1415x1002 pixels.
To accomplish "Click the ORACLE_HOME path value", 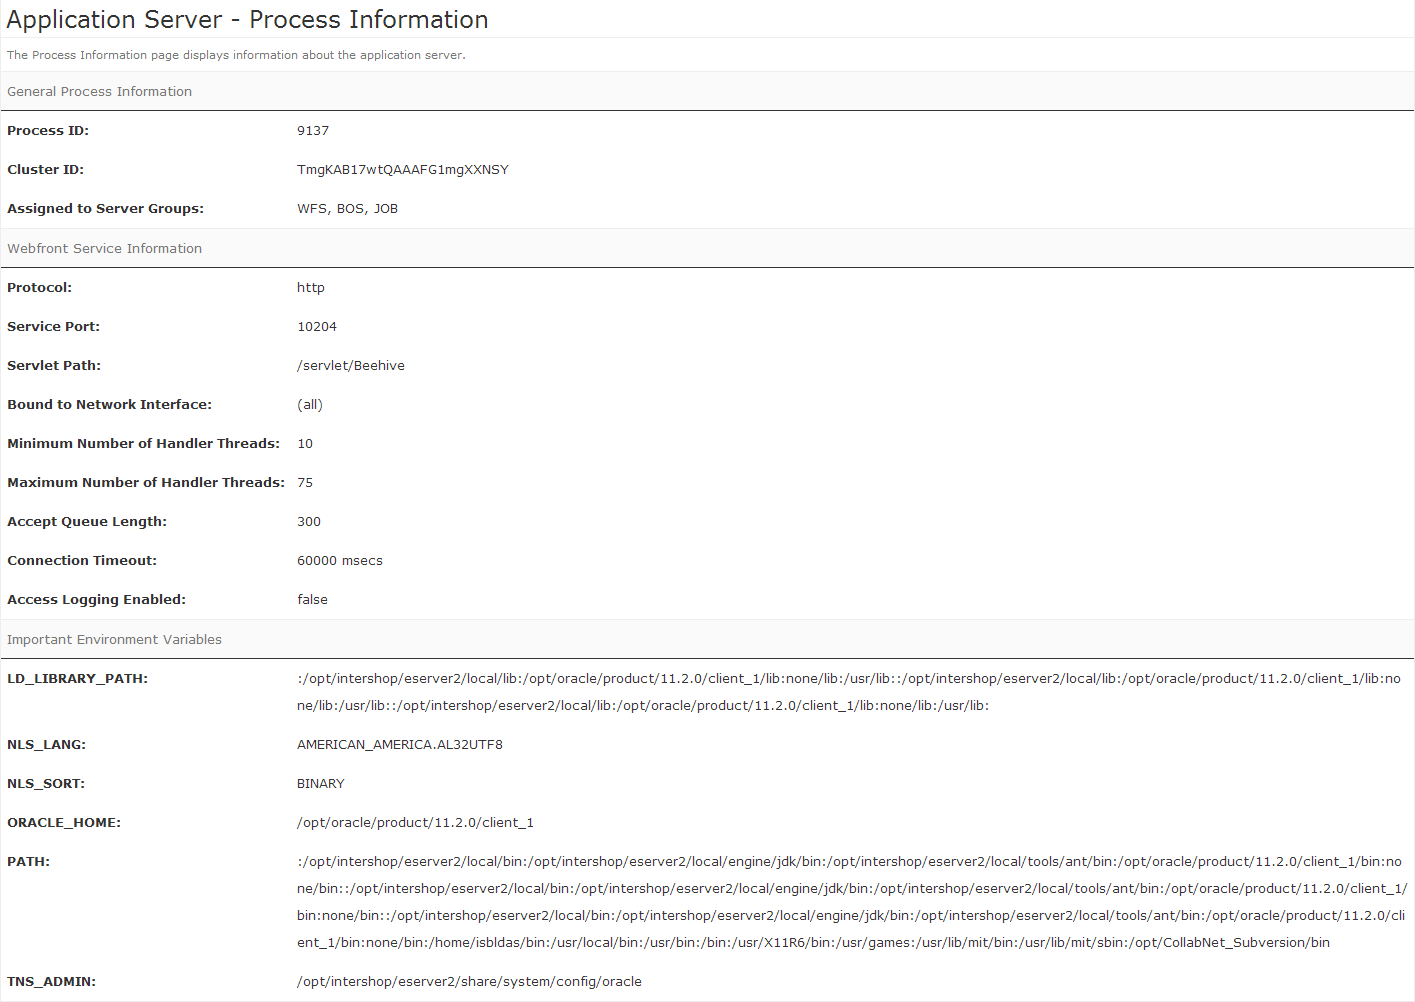I will (415, 822).
